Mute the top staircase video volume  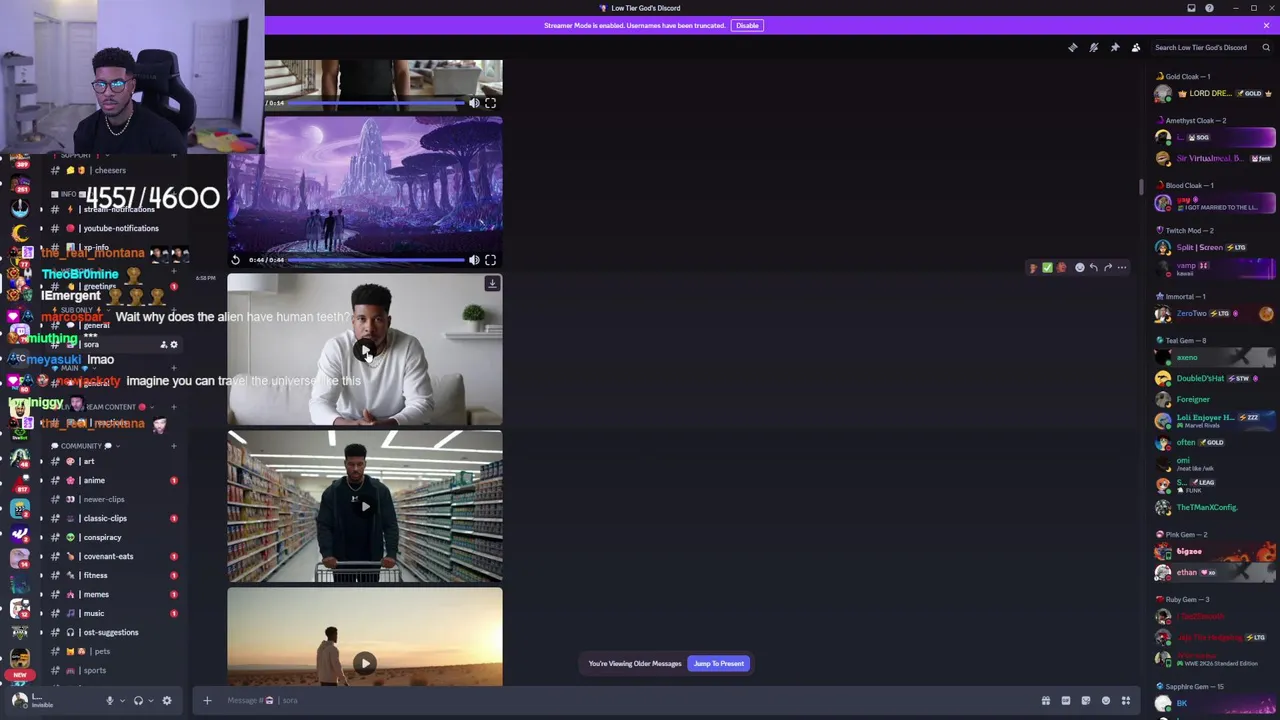click(x=474, y=103)
